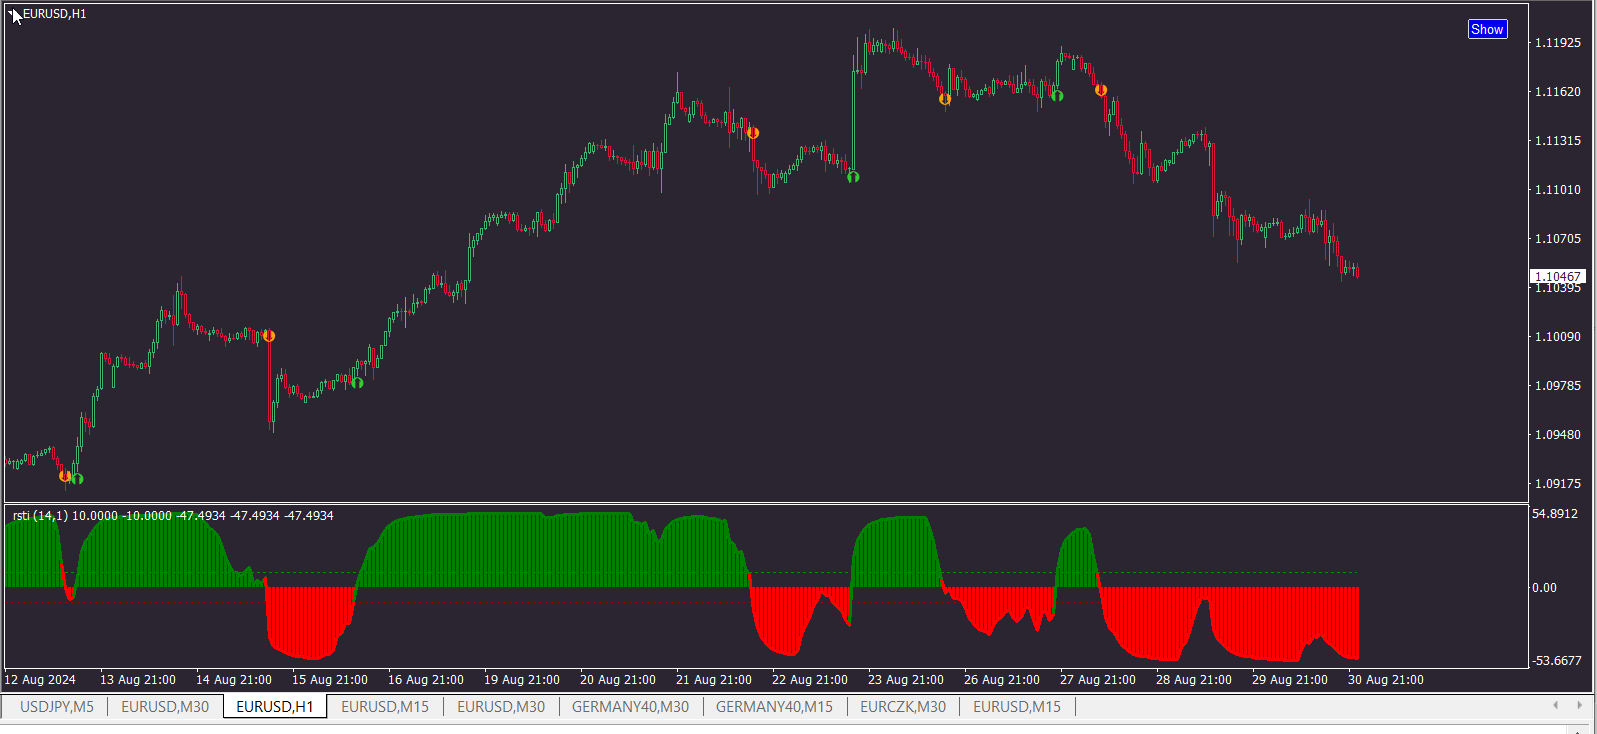Click orange signal marker on 28 Aug near 1.11620
Screen dimensions: 1597x734
point(1101,90)
